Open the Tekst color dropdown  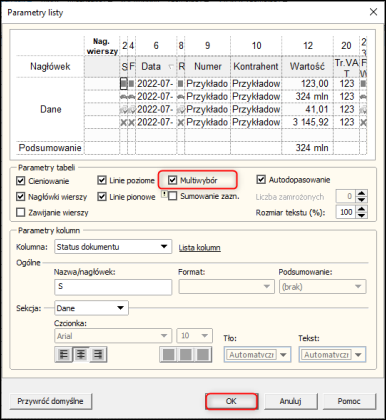point(332,355)
